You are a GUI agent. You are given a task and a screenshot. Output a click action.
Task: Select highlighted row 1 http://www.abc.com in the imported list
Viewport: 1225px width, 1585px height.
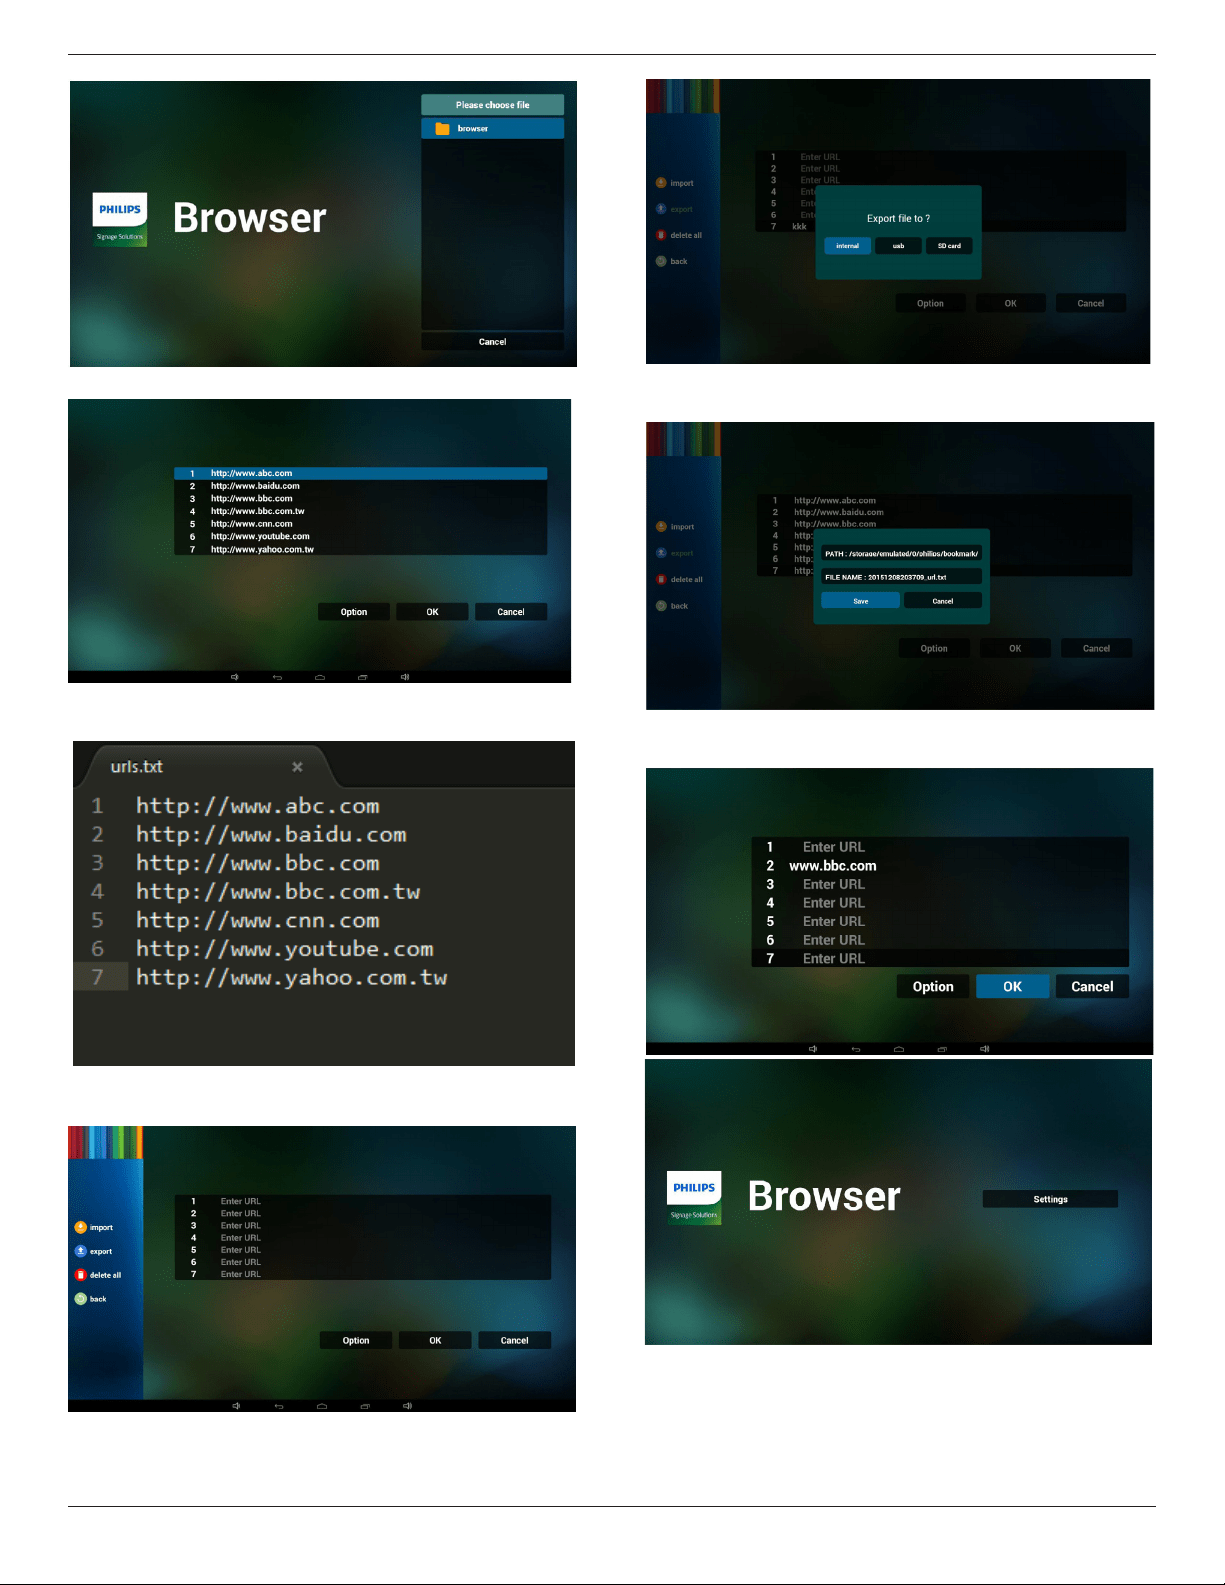360,474
